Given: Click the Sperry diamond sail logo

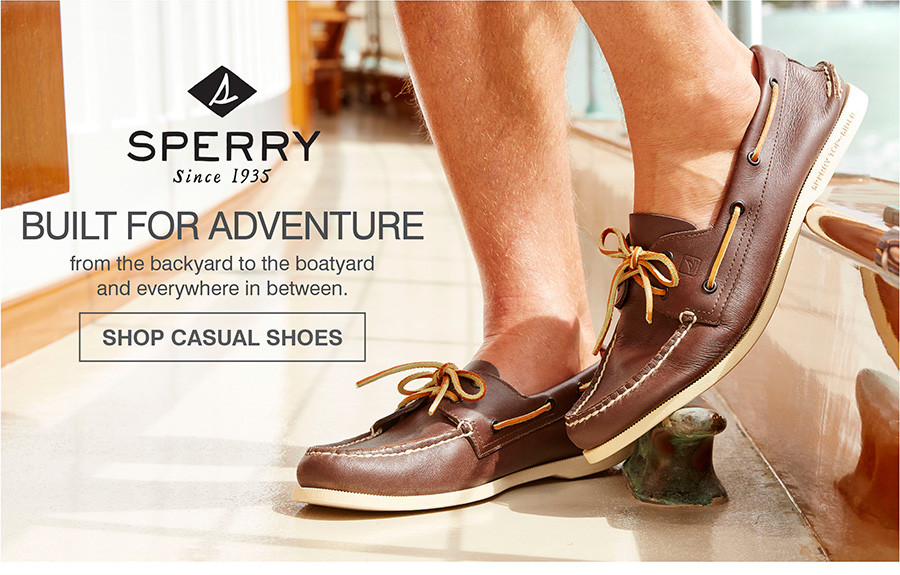Looking at the screenshot, I should [222, 92].
